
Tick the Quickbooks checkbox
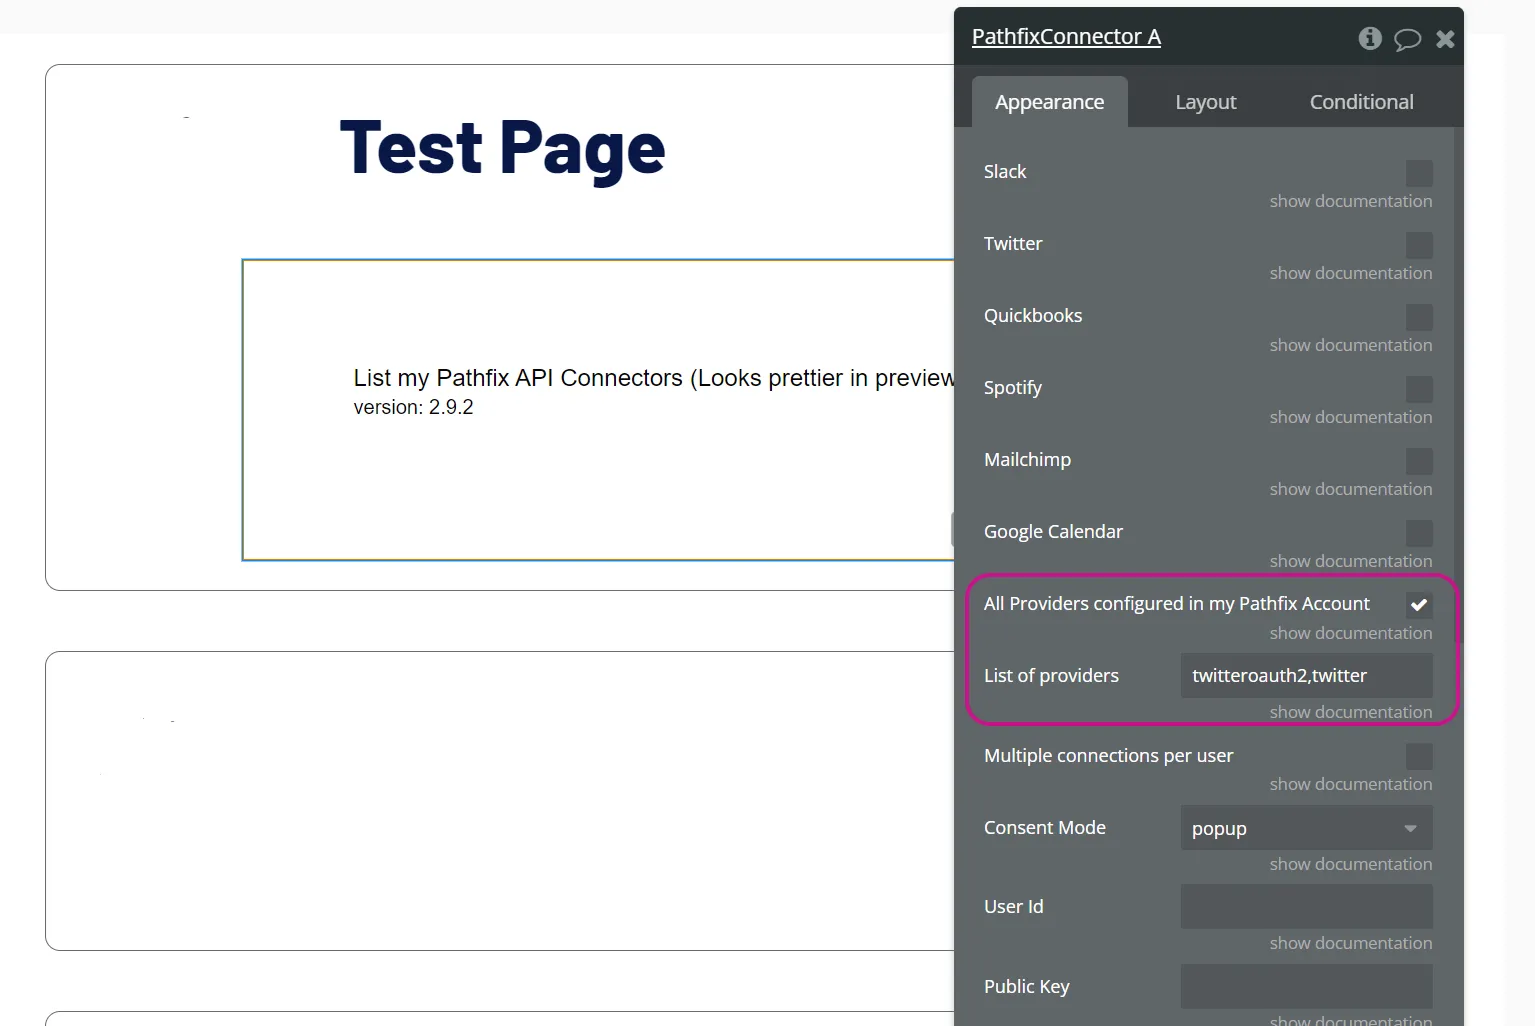pos(1419,317)
